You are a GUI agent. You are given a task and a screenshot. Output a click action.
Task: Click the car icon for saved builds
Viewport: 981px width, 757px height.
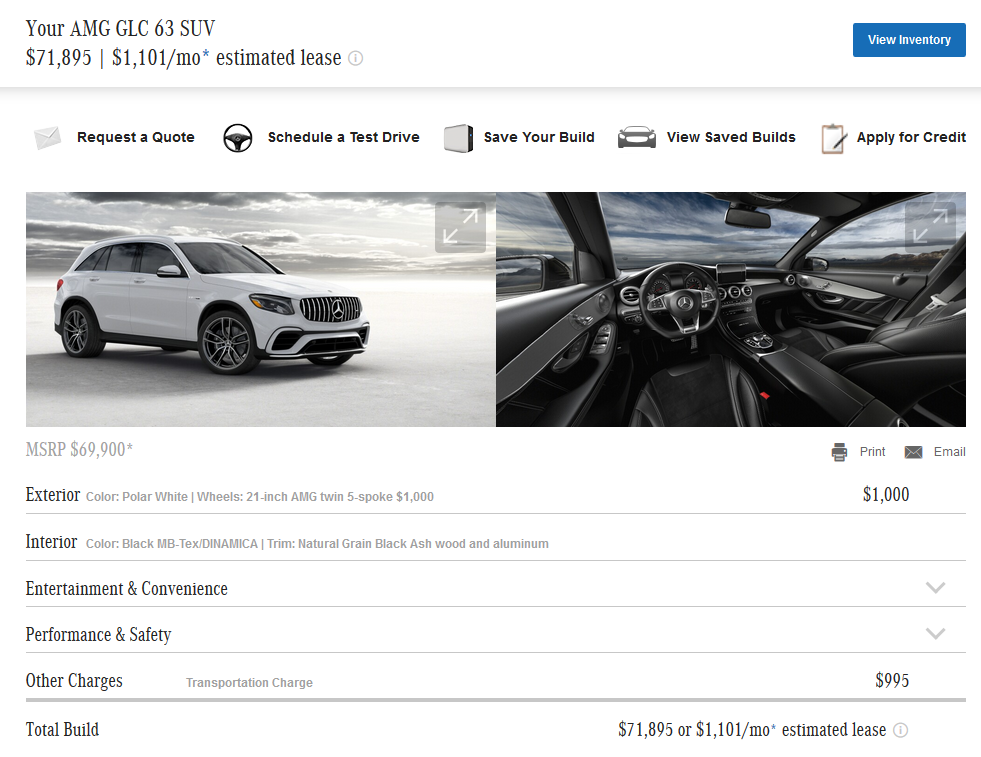[x=636, y=138]
